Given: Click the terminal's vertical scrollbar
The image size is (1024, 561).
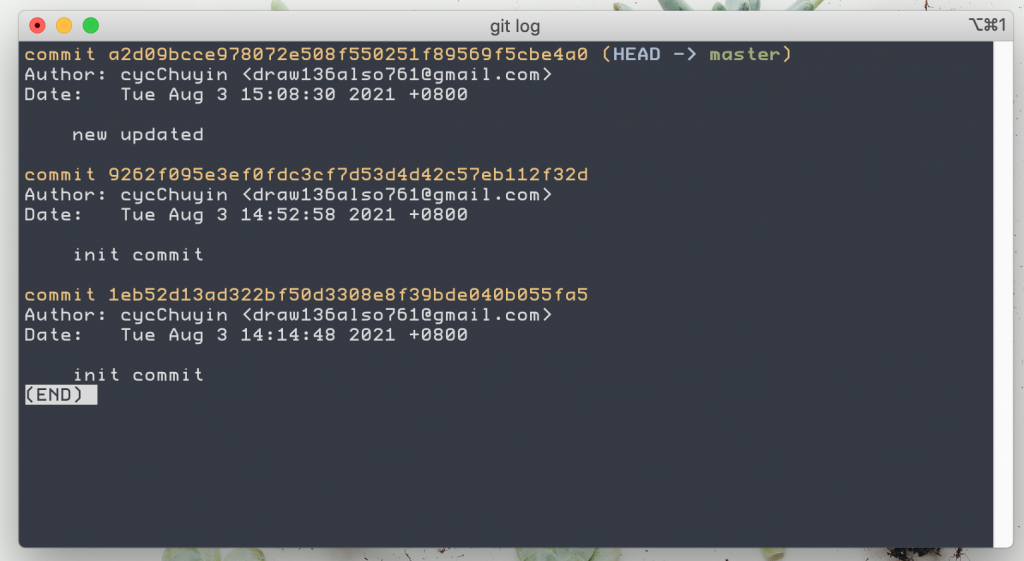Looking at the screenshot, I should (x=1003, y=294).
